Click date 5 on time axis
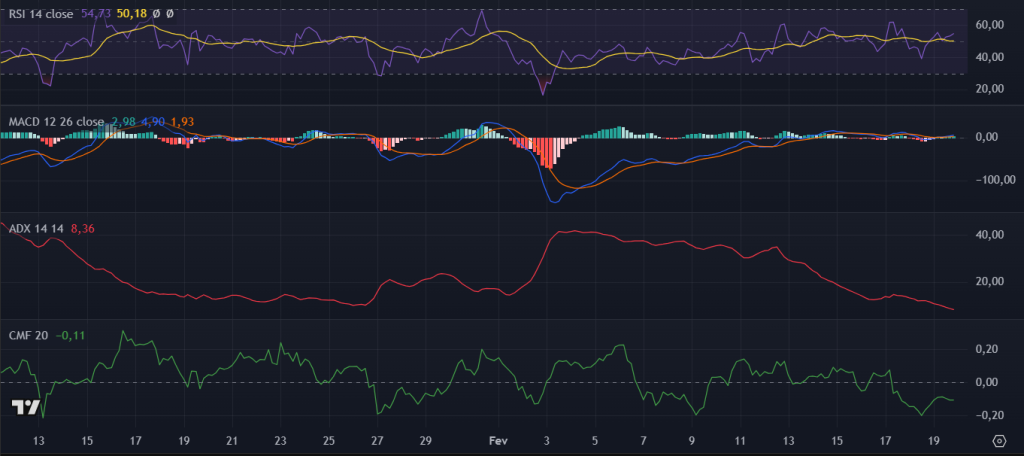This screenshot has height=456, width=1024. (595, 440)
